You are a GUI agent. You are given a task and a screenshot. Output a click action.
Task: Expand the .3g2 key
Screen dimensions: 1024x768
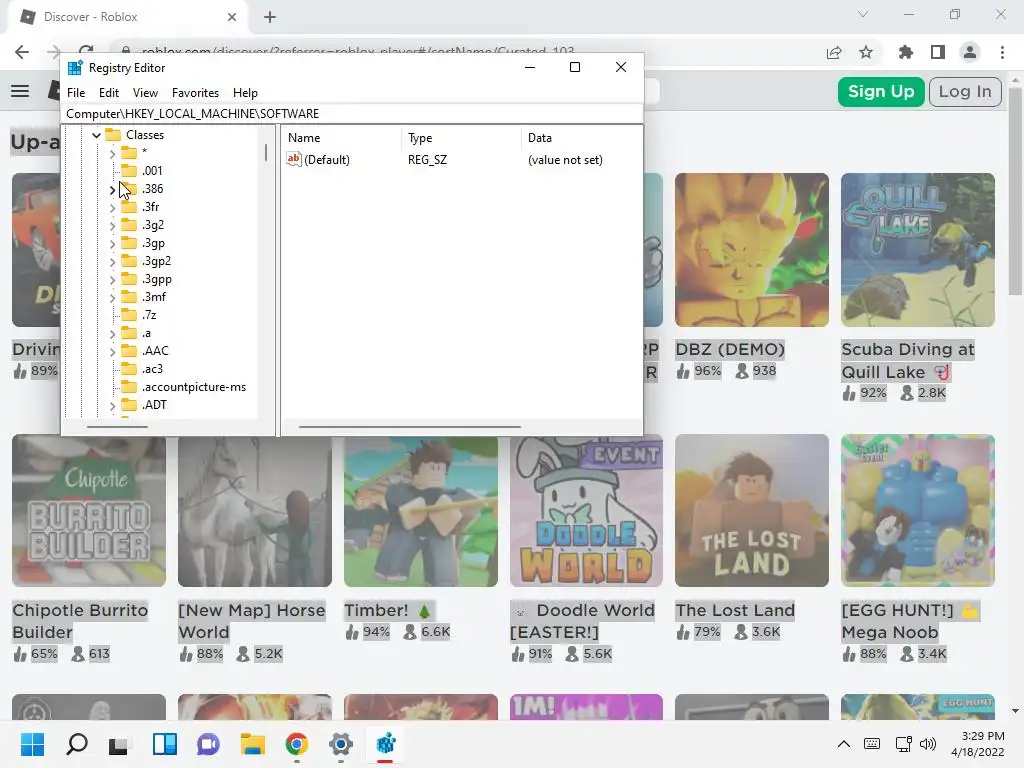click(112, 225)
